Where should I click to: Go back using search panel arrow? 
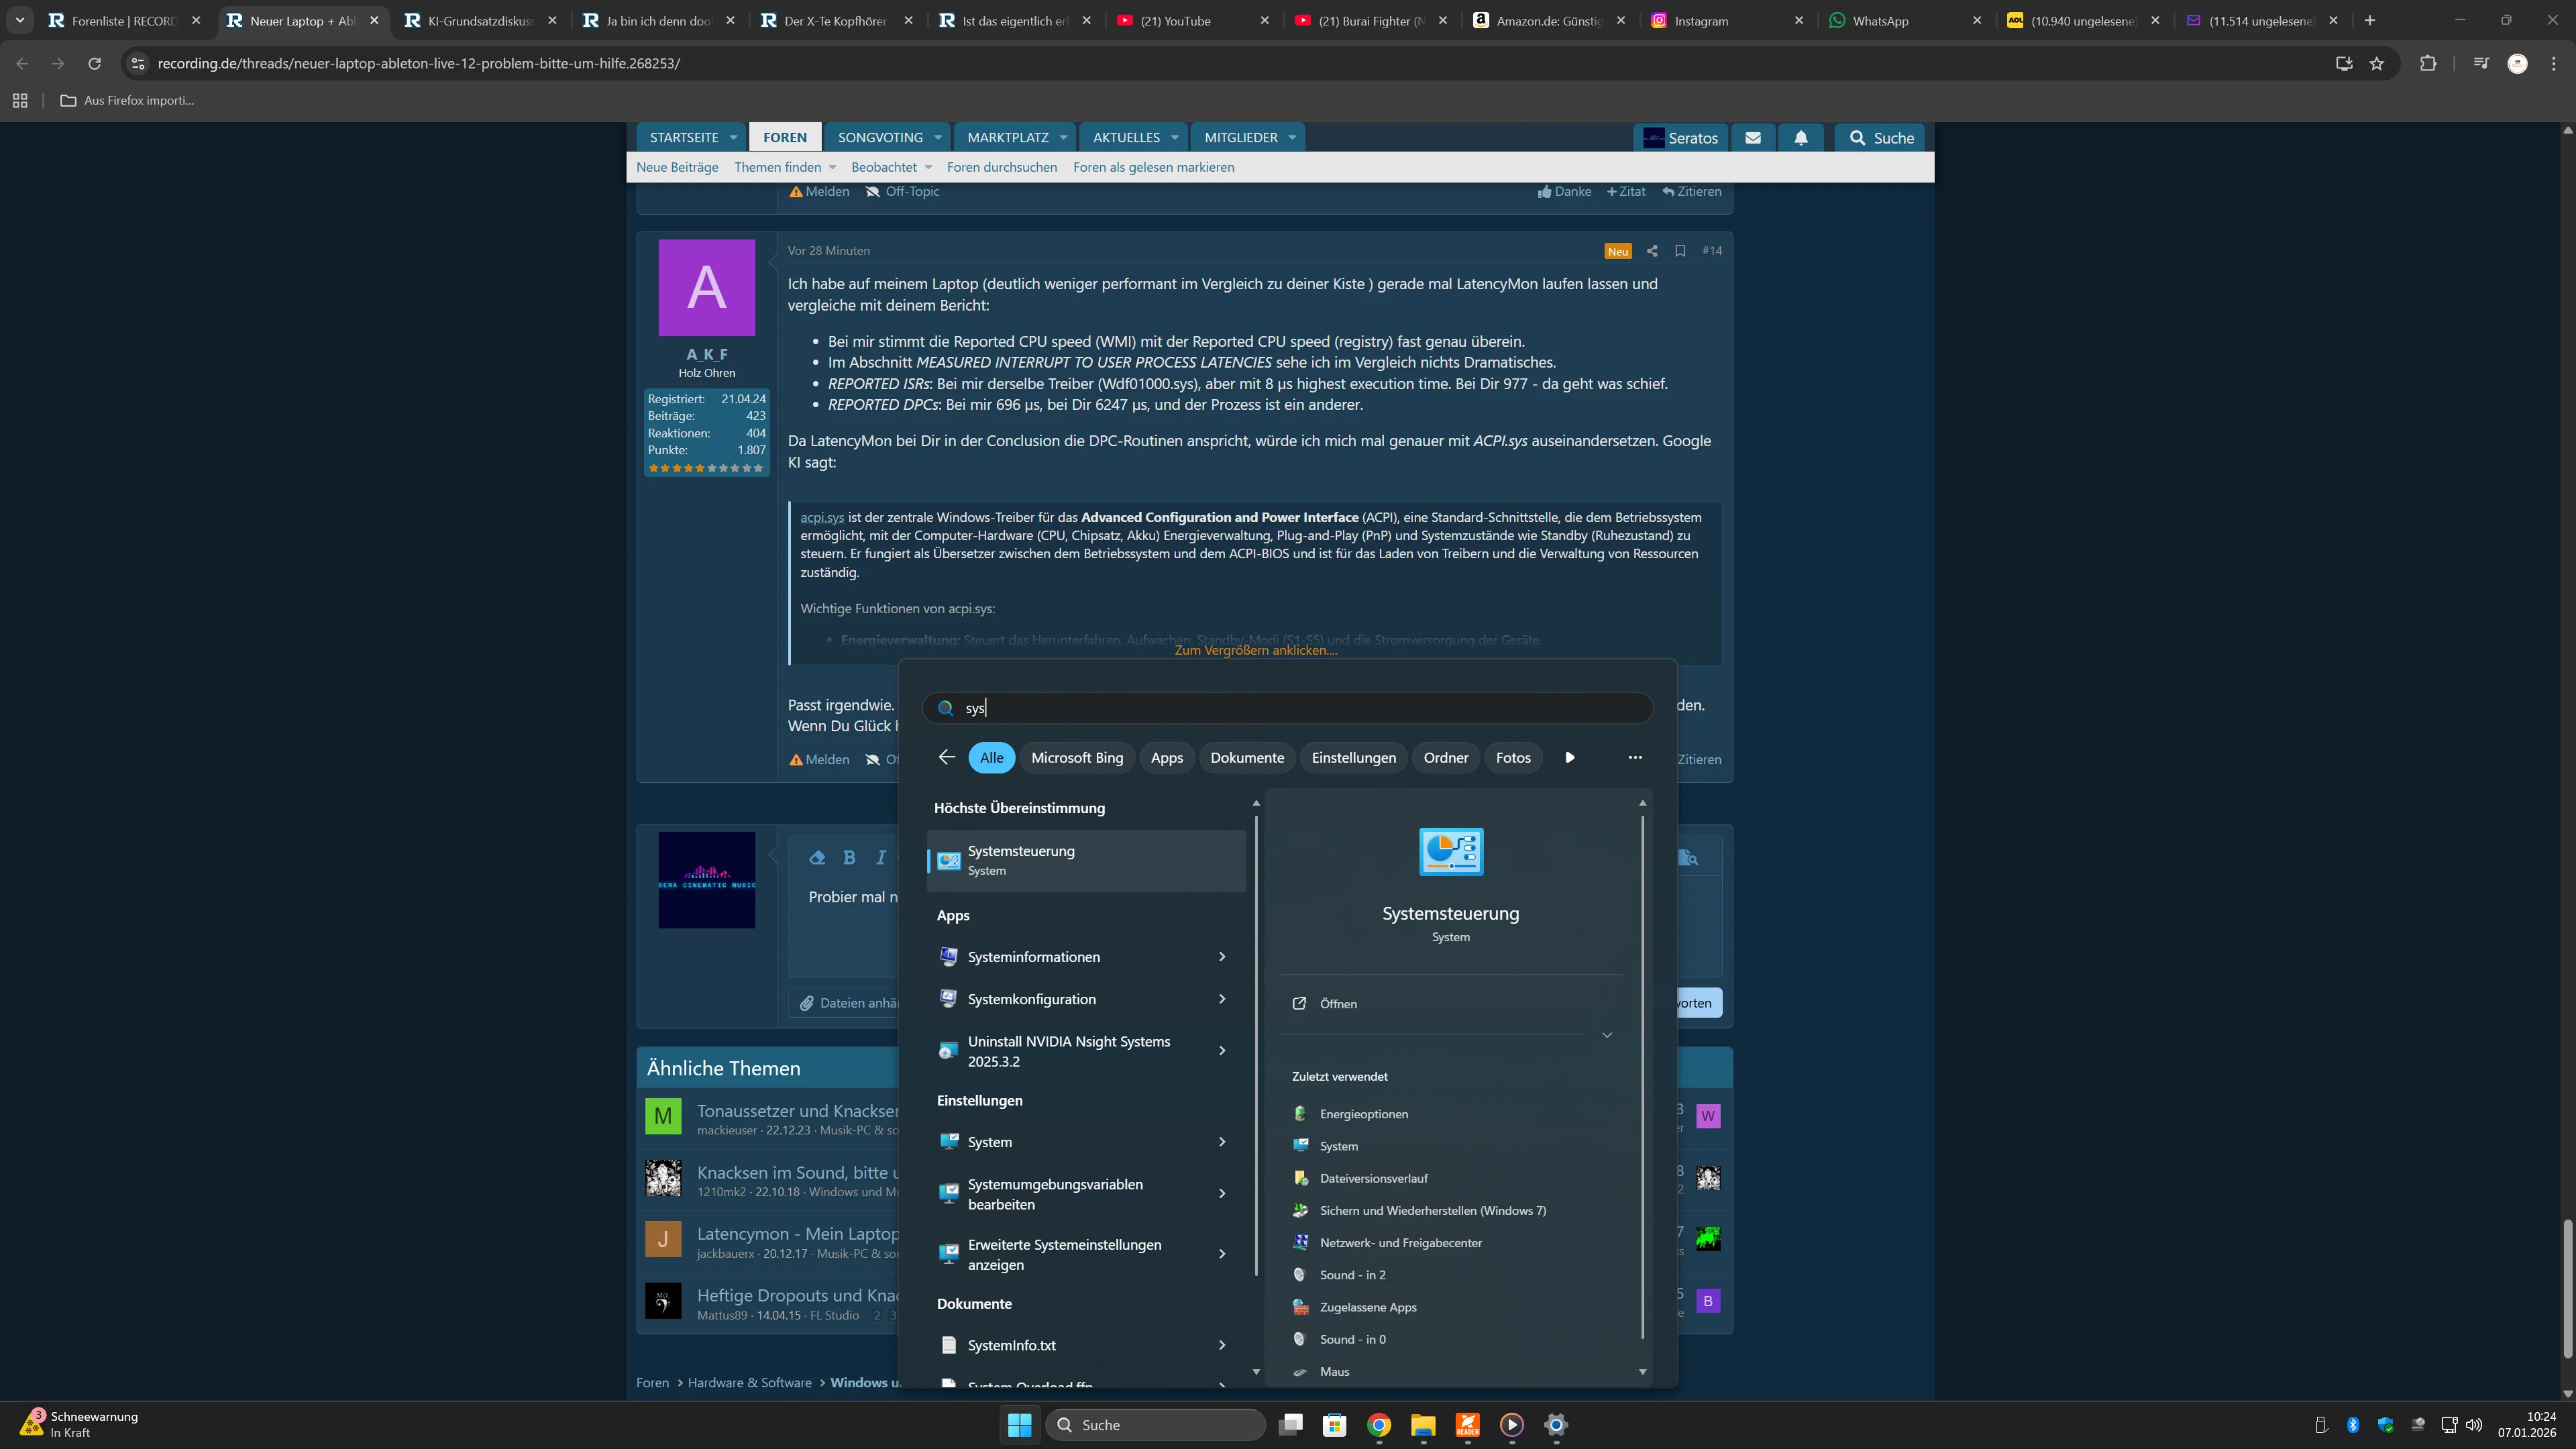click(946, 757)
